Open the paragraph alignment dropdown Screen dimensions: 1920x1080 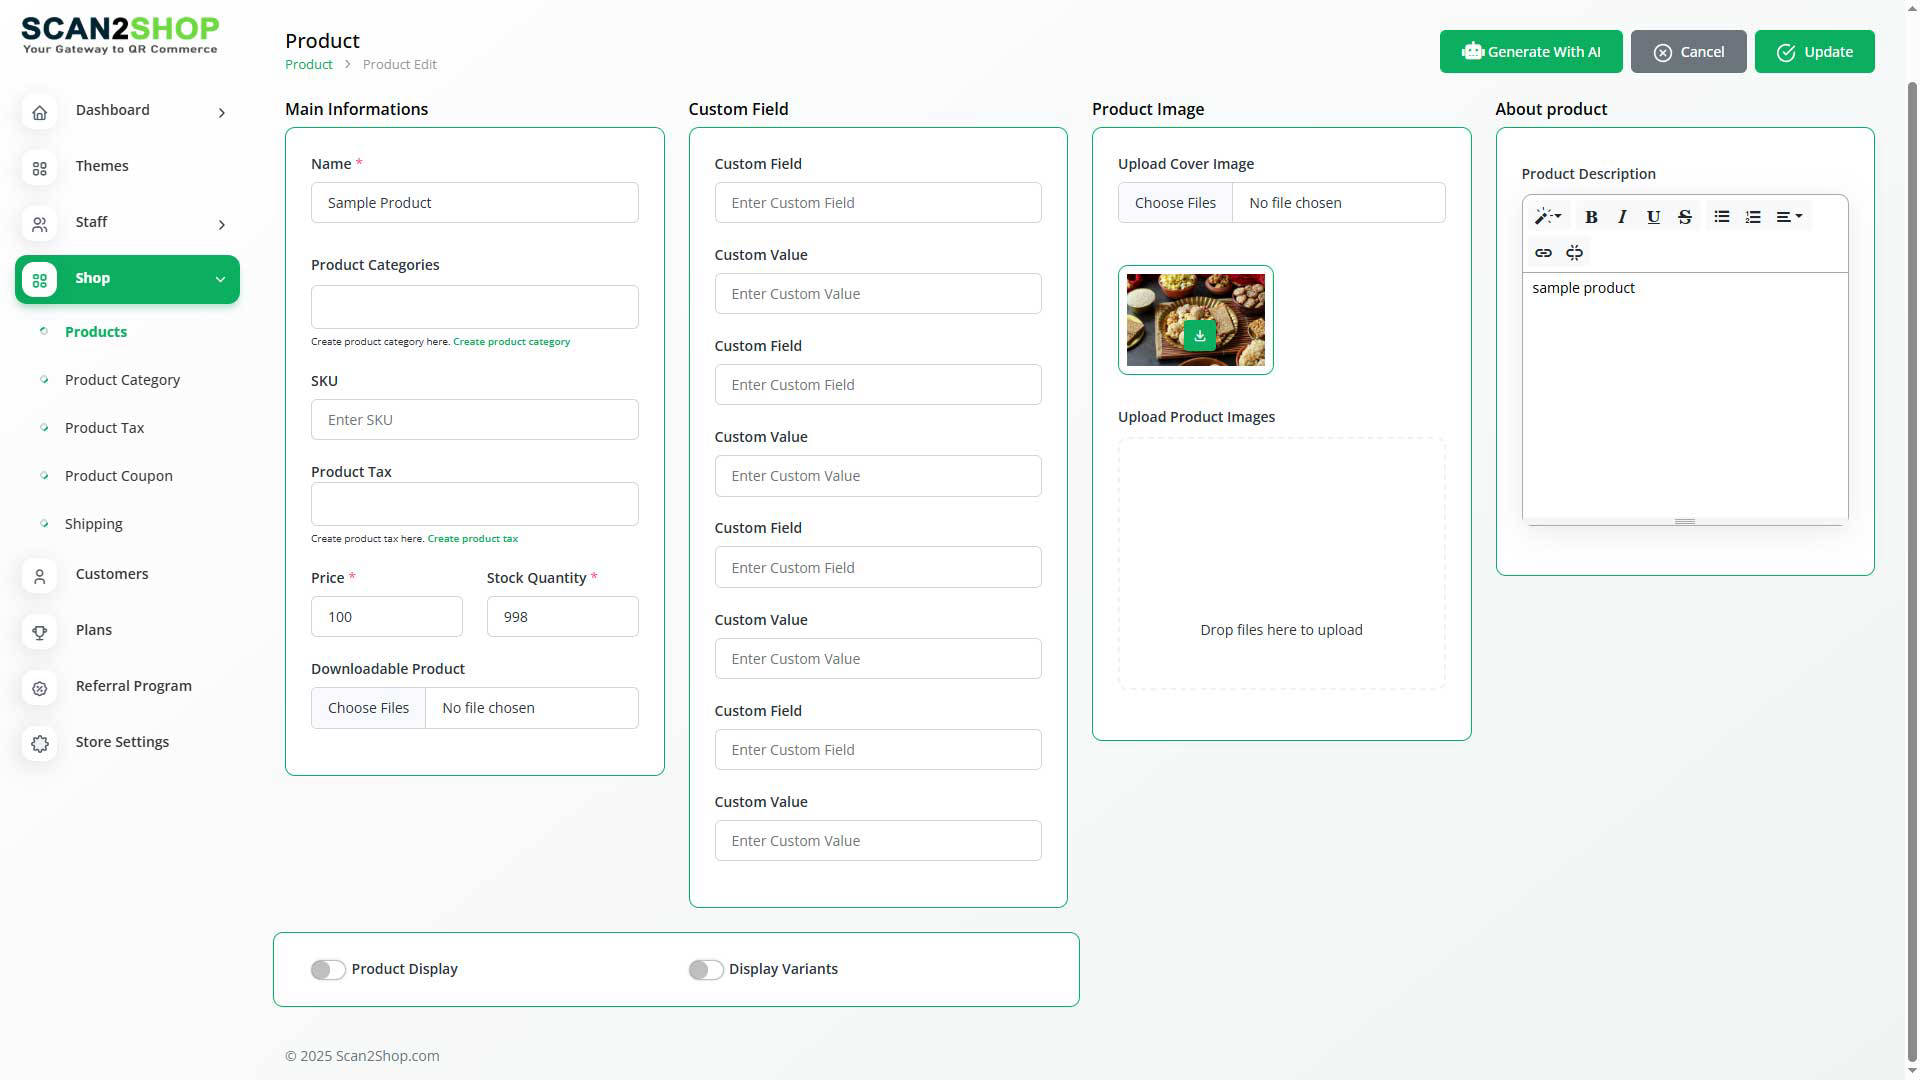click(x=1789, y=217)
